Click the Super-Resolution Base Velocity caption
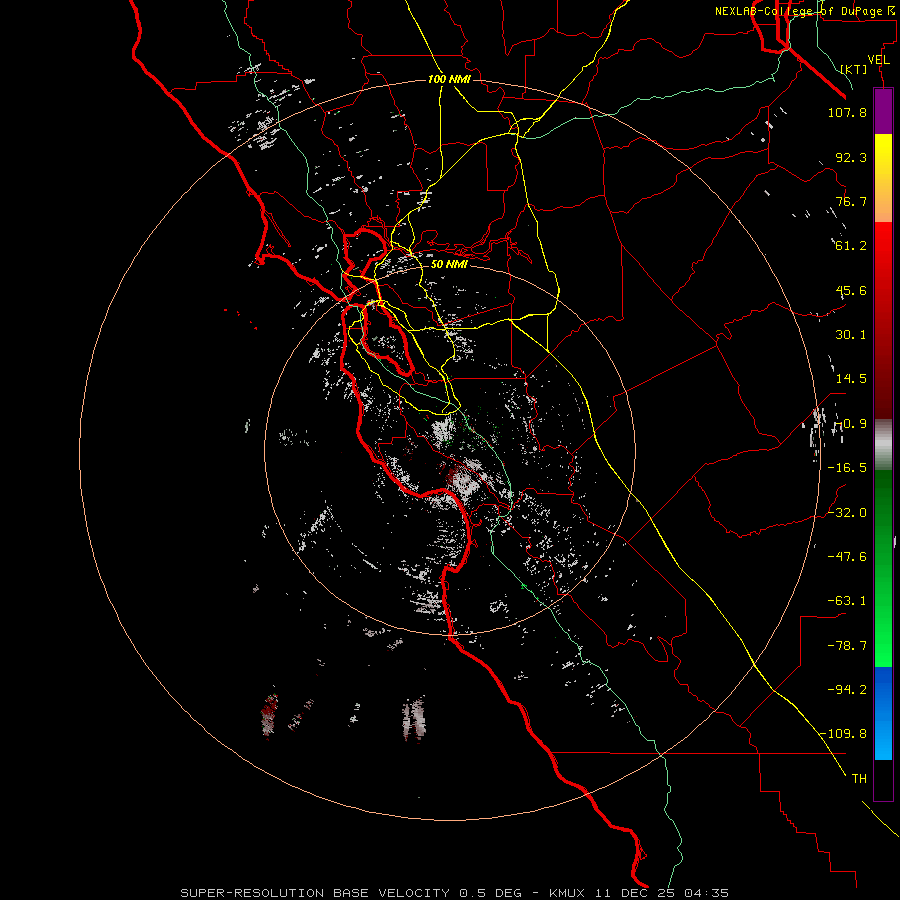 point(455,893)
